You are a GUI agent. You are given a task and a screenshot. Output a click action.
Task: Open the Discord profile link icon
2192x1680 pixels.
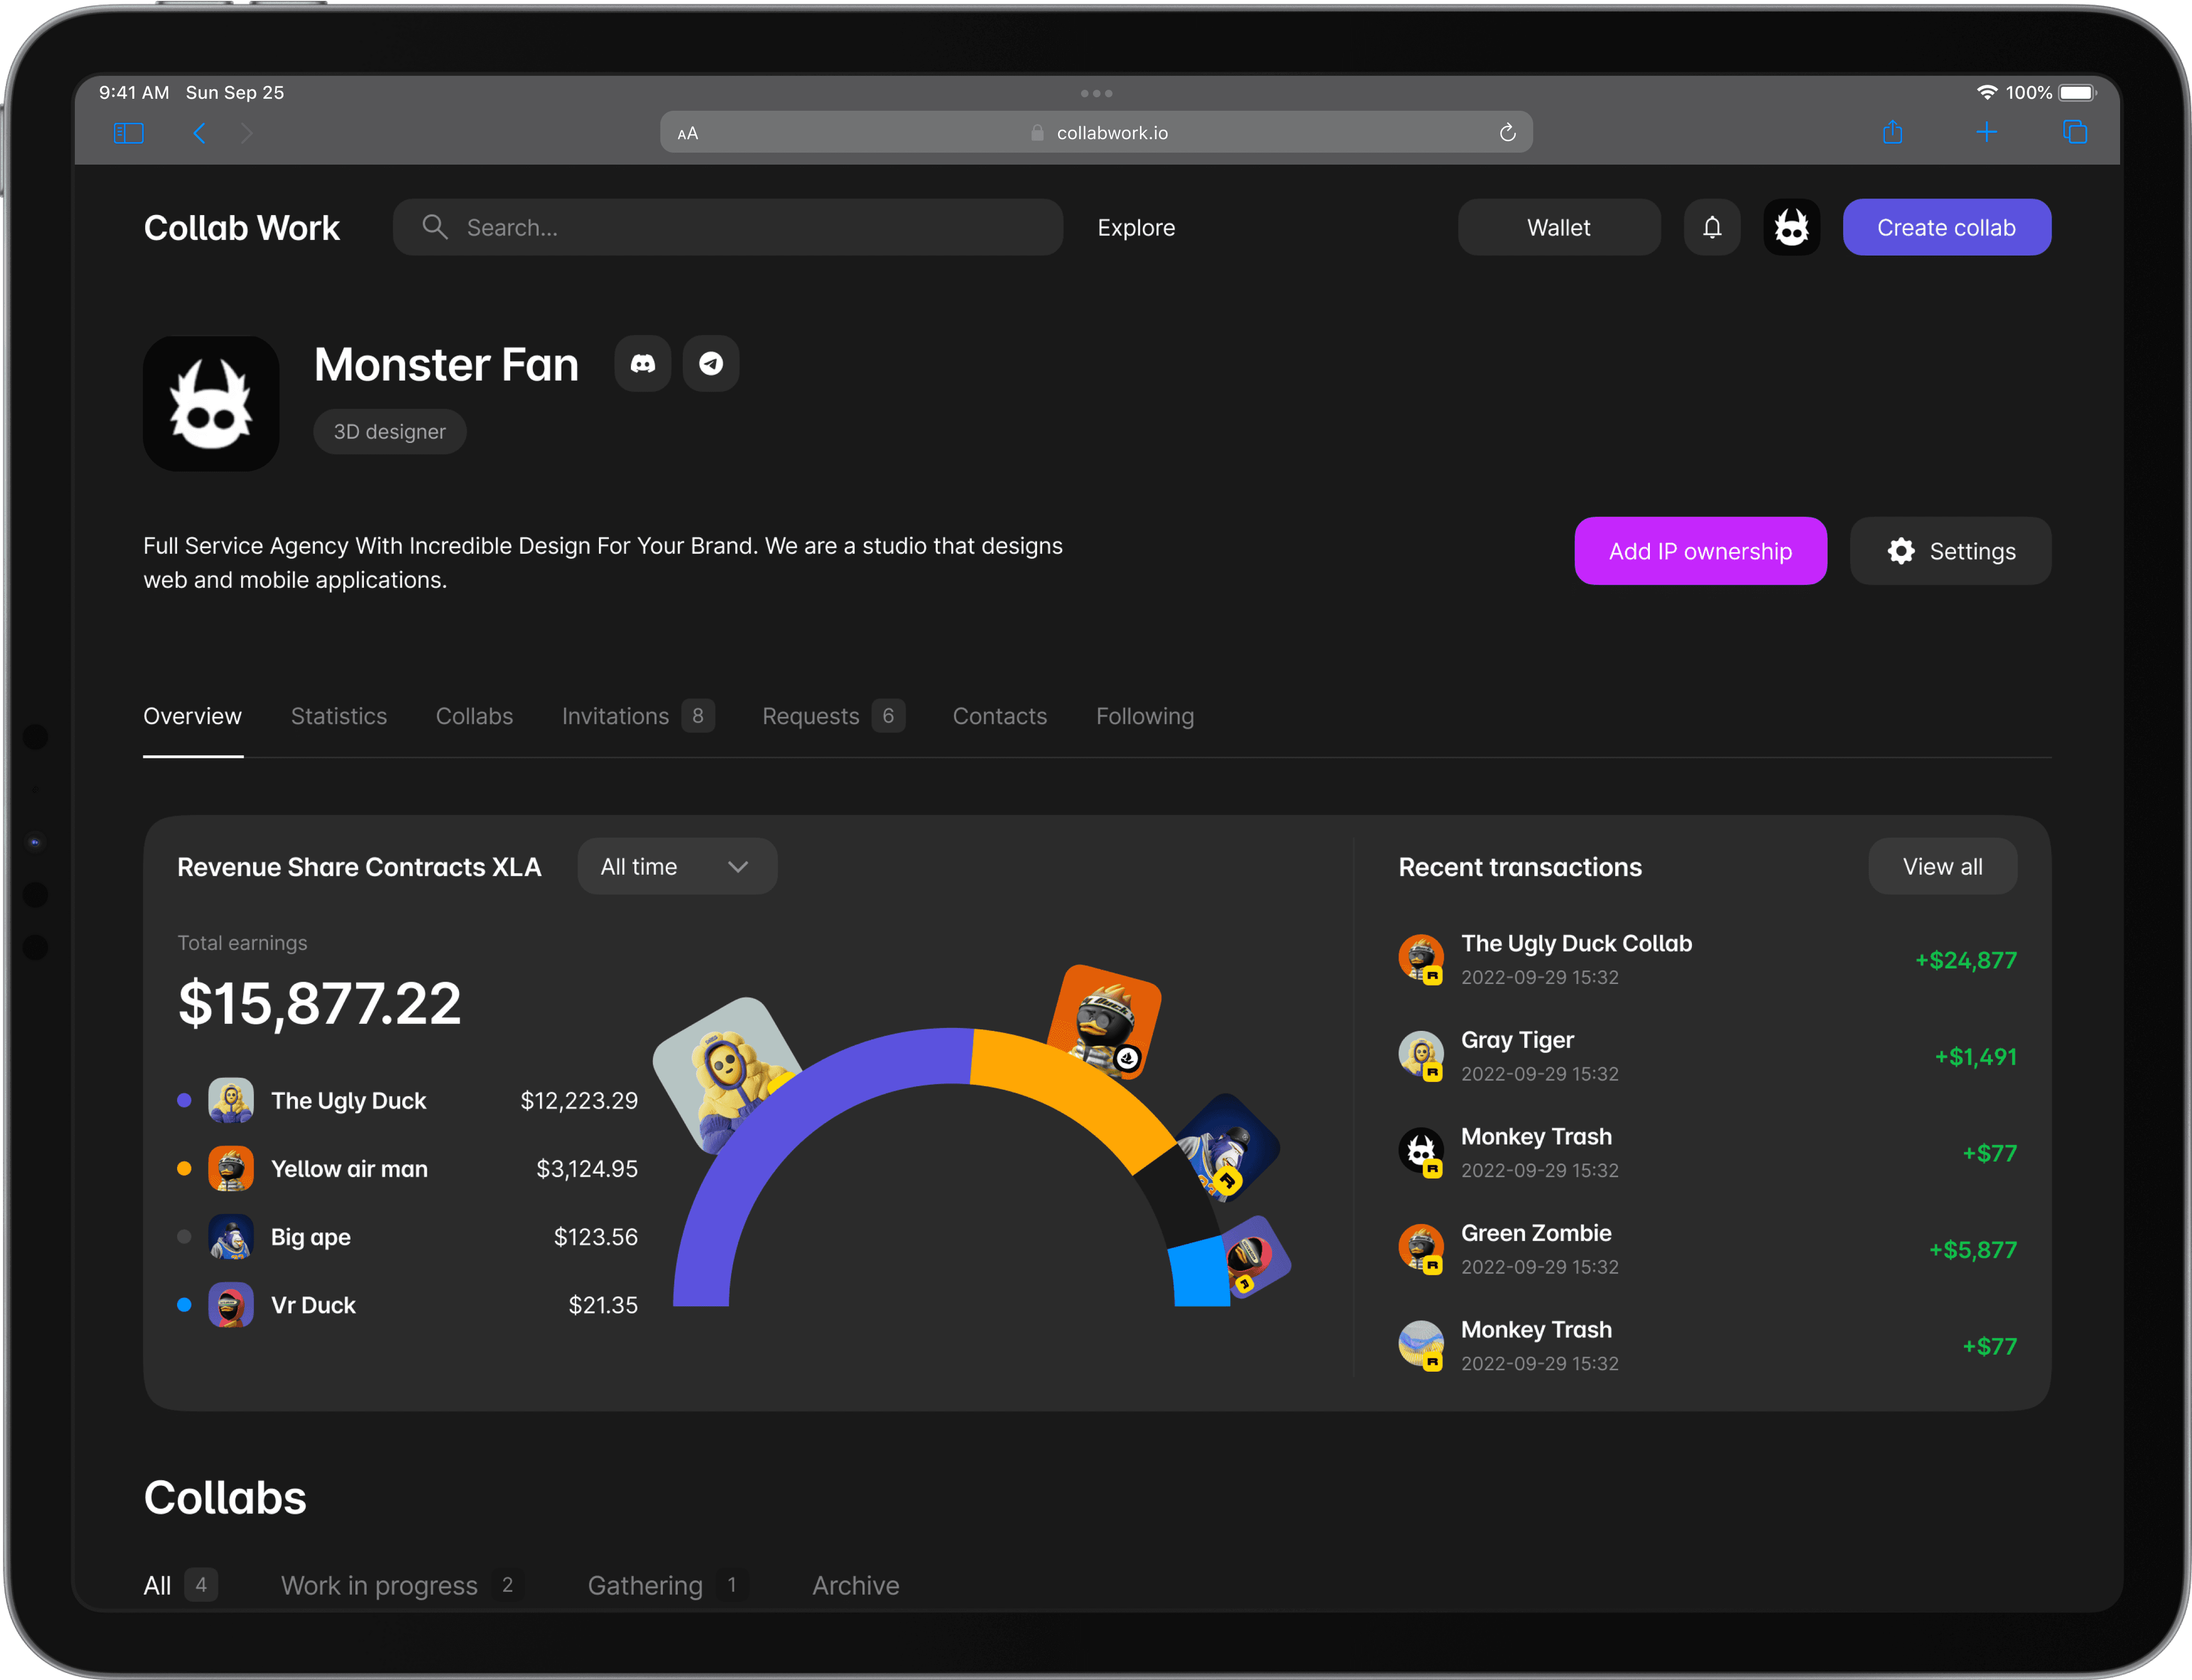(642, 363)
